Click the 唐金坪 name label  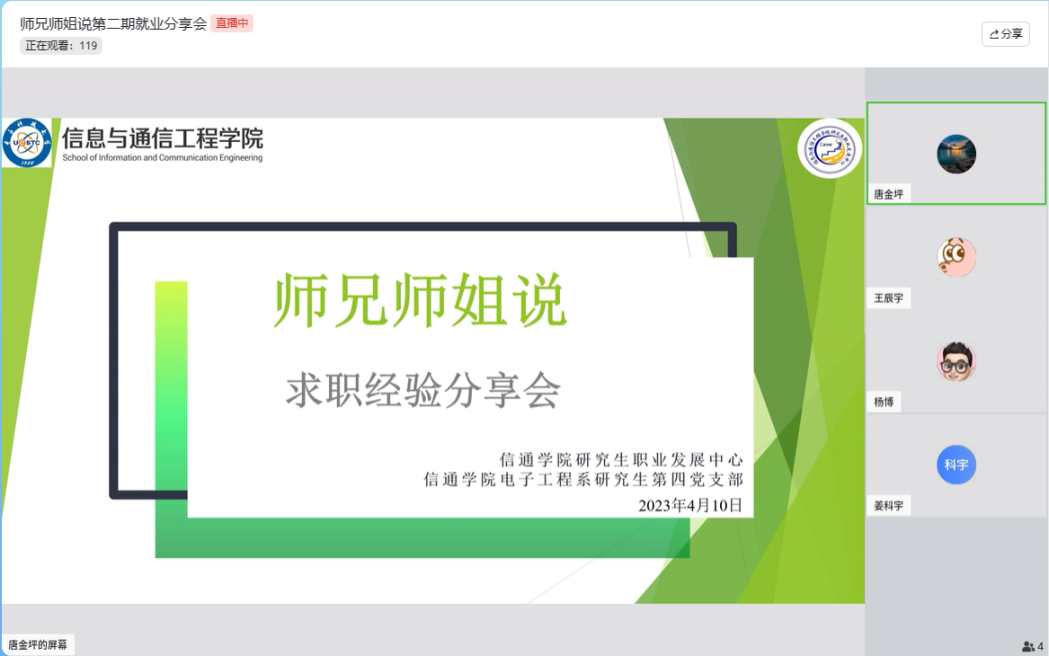888,194
